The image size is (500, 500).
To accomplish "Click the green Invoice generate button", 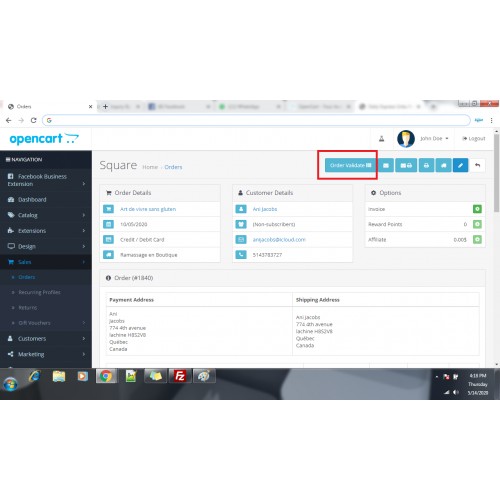I will click(x=477, y=209).
